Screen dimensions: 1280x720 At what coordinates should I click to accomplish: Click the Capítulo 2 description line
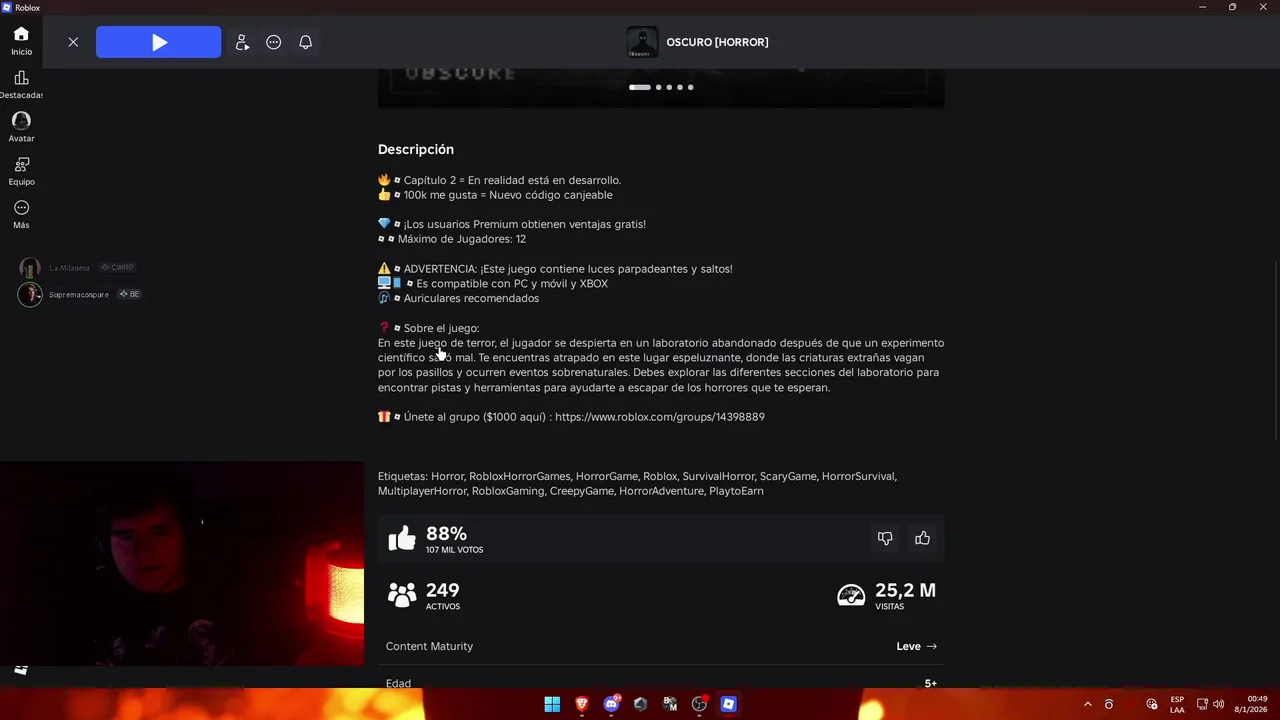(499, 180)
